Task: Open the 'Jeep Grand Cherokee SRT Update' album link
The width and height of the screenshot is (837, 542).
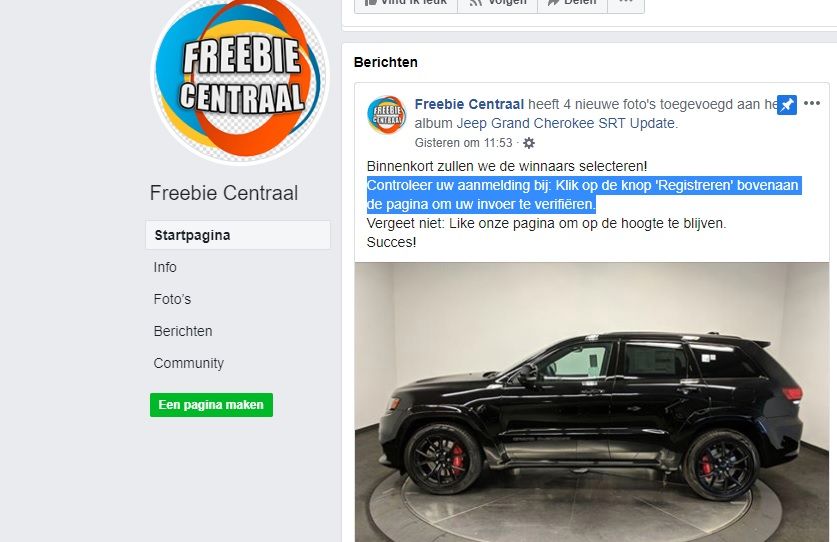Action: click(x=567, y=123)
